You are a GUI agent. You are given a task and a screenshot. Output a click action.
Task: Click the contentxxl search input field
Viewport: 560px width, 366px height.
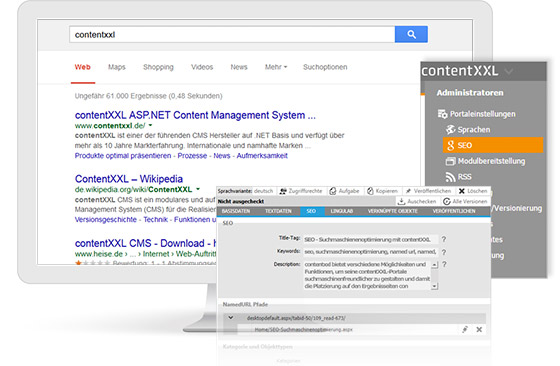pos(232,35)
